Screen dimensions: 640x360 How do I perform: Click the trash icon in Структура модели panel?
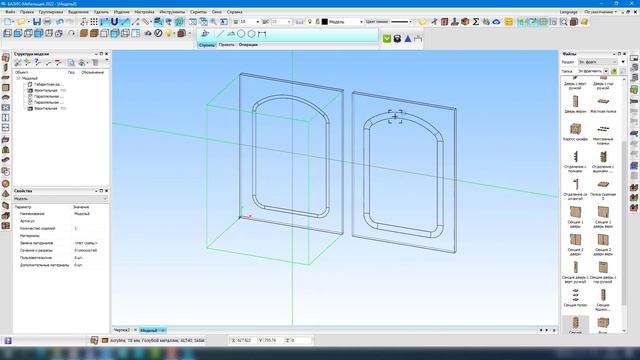tap(95, 62)
